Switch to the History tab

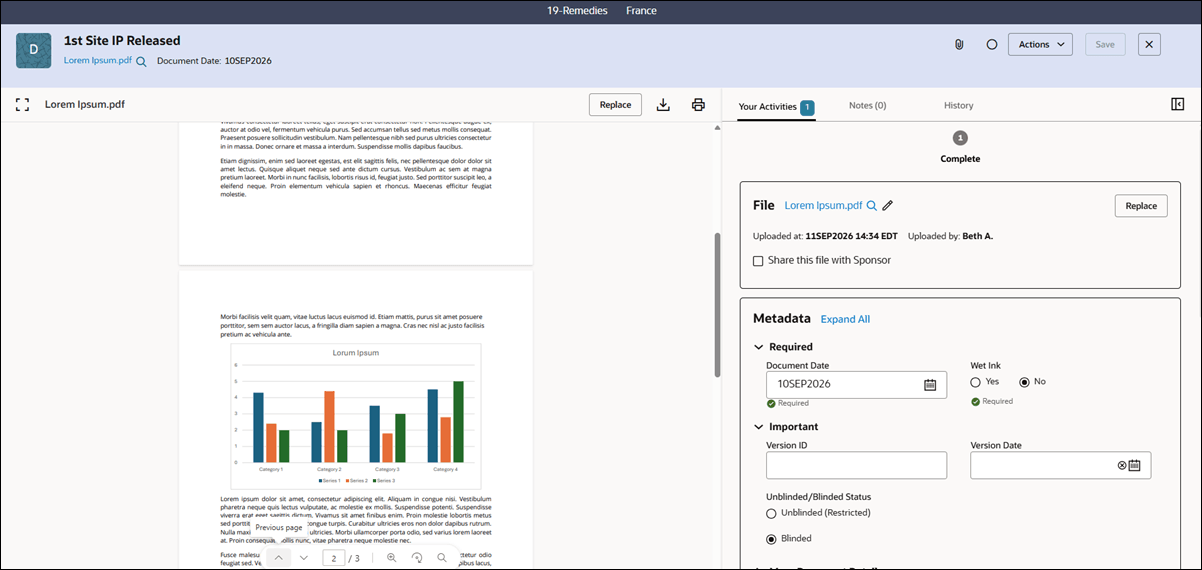(x=958, y=105)
